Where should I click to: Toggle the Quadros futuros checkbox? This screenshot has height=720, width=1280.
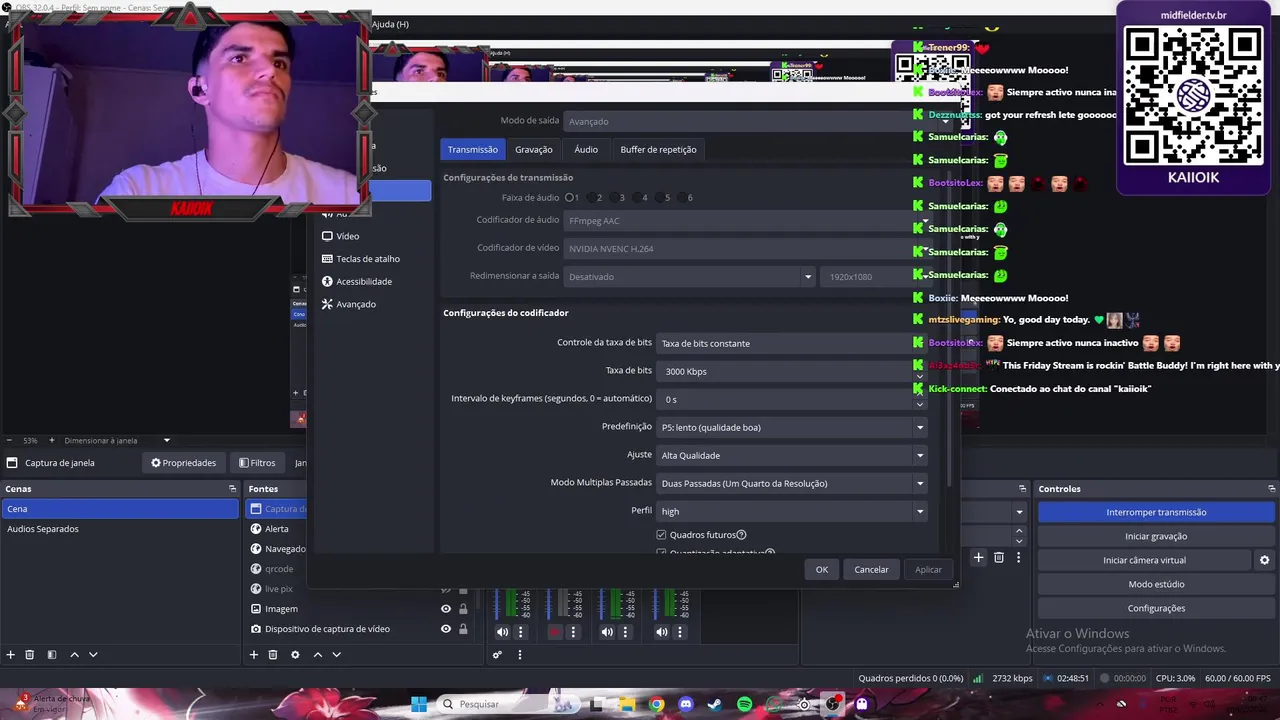click(661, 535)
